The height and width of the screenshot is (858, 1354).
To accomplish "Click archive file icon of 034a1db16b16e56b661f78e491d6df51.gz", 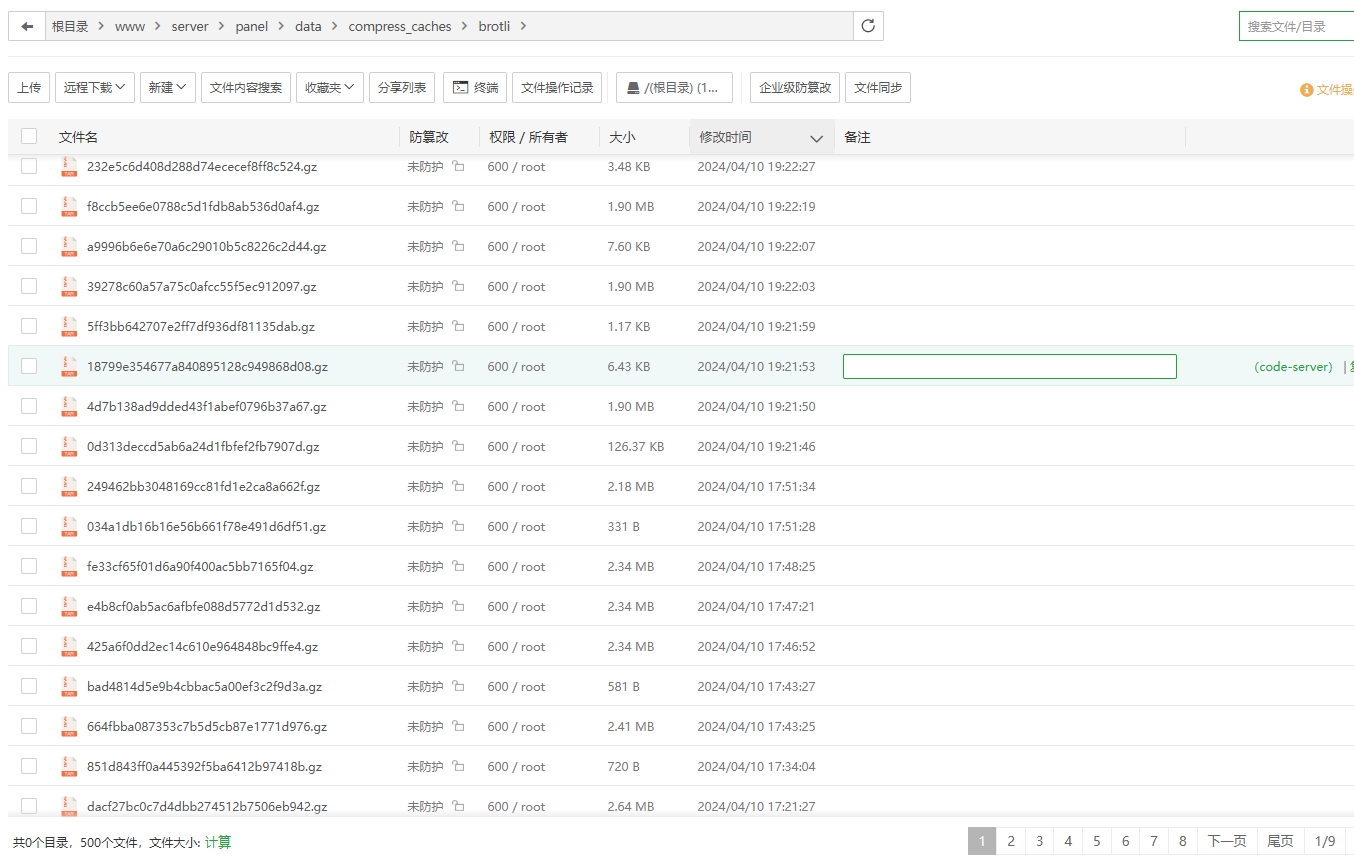I will pyautogui.click(x=69, y=526).
